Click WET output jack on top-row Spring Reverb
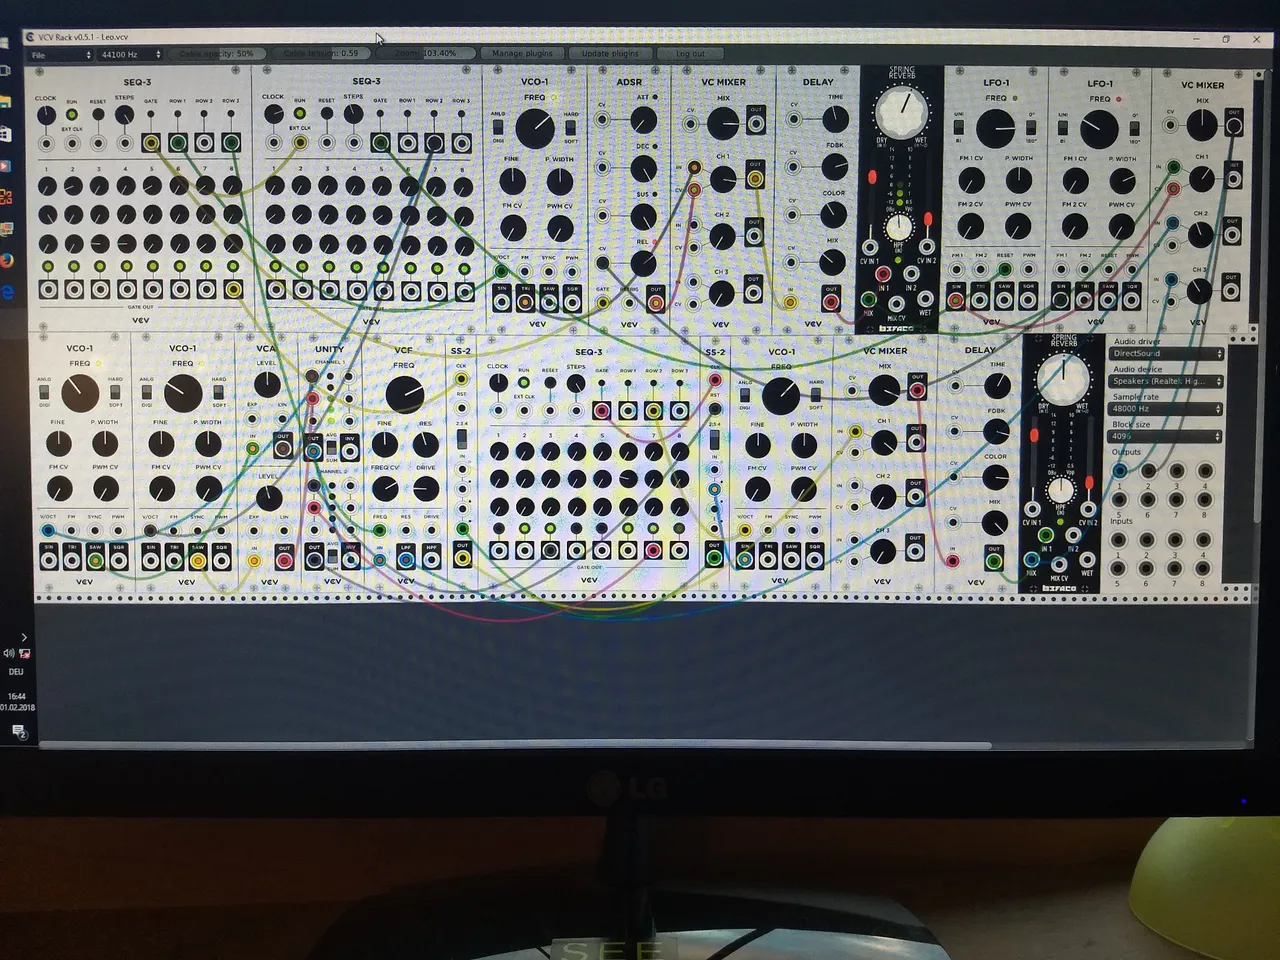This screenshot has height=960, width=1280. tap(924, 298)
